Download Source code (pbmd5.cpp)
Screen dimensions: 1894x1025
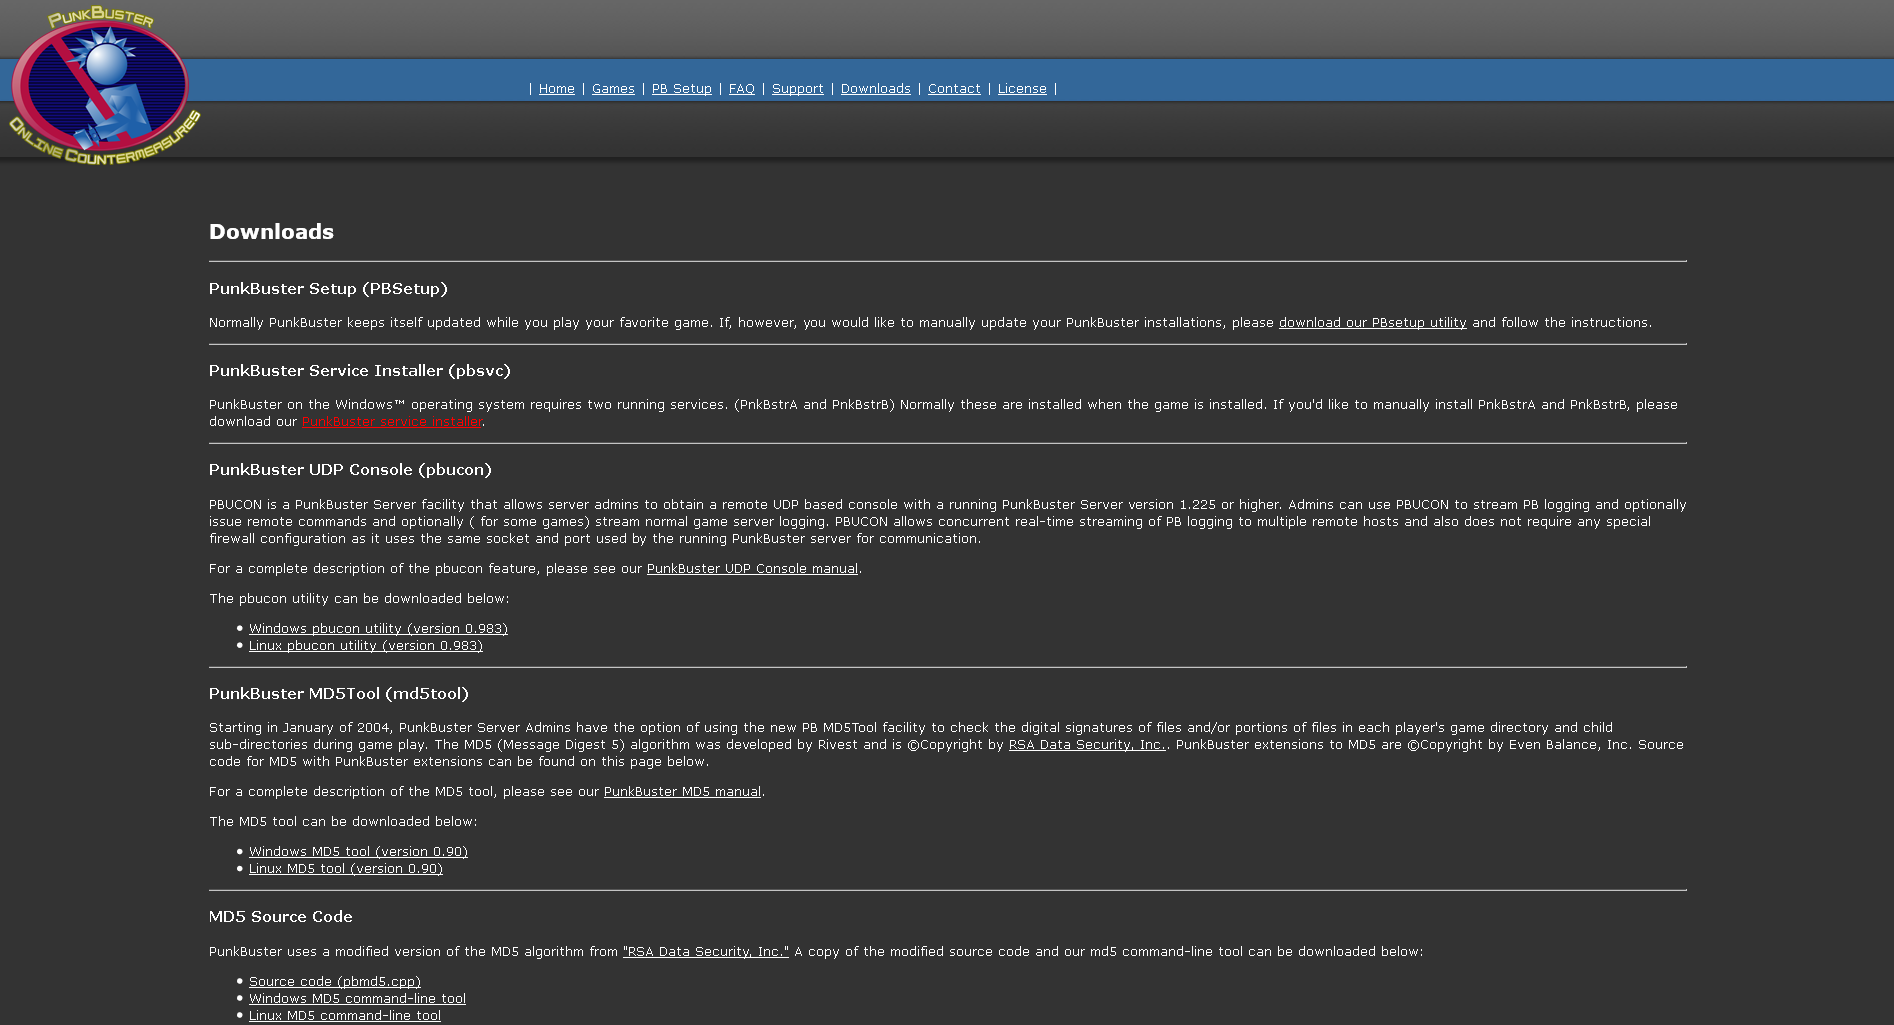pos(335,982)
